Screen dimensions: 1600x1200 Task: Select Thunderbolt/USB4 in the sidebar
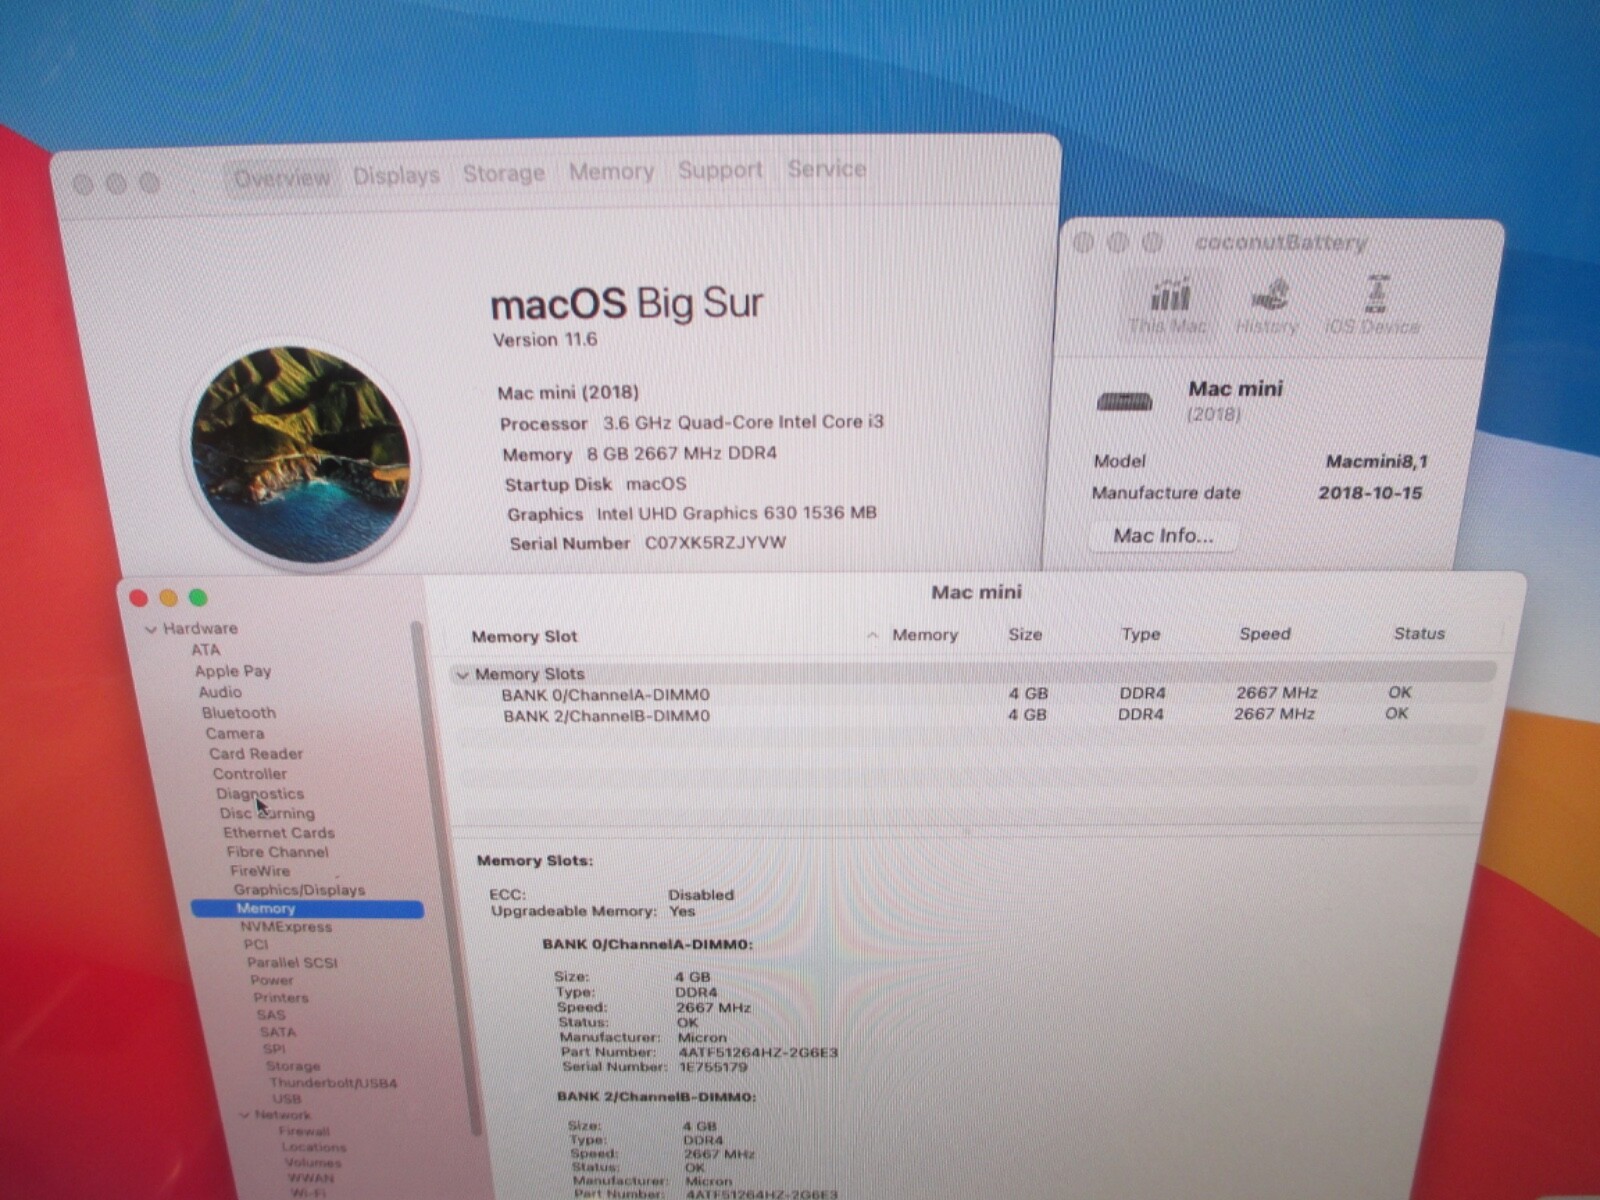(333, 1083)
